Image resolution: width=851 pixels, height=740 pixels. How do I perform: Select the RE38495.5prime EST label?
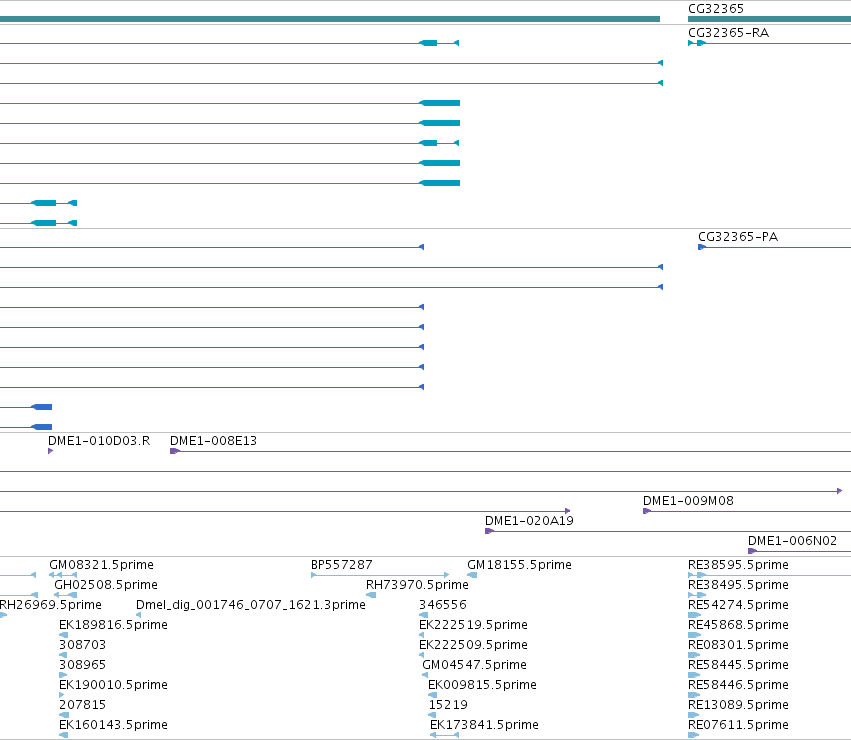point(738,585)
